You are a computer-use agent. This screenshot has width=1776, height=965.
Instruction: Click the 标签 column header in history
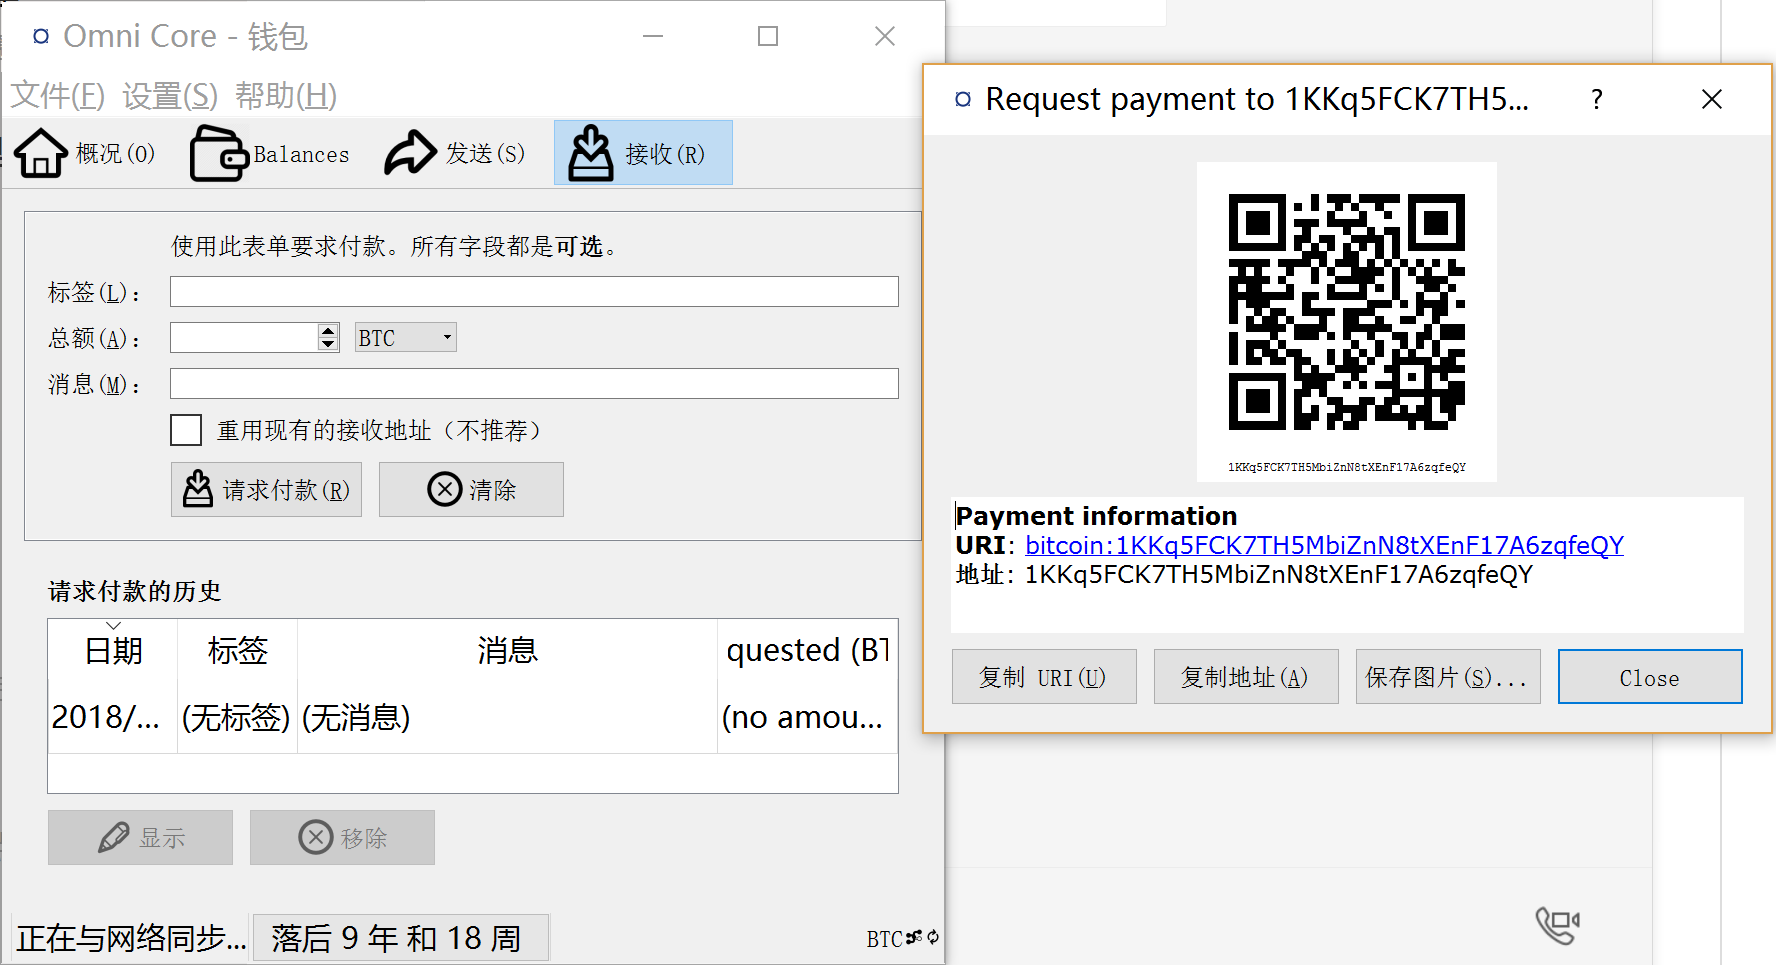point(238,651)
